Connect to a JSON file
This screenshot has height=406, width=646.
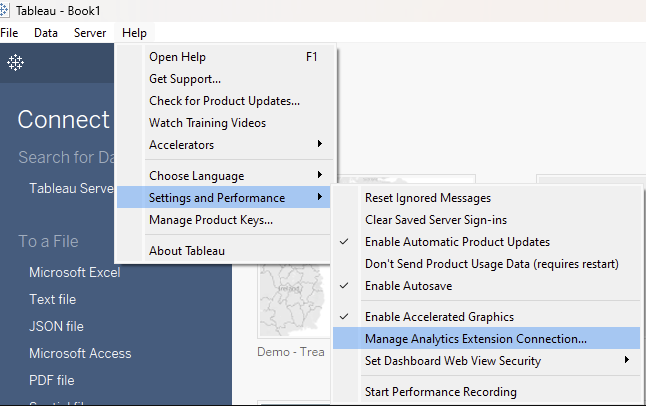tap(58, 326)
